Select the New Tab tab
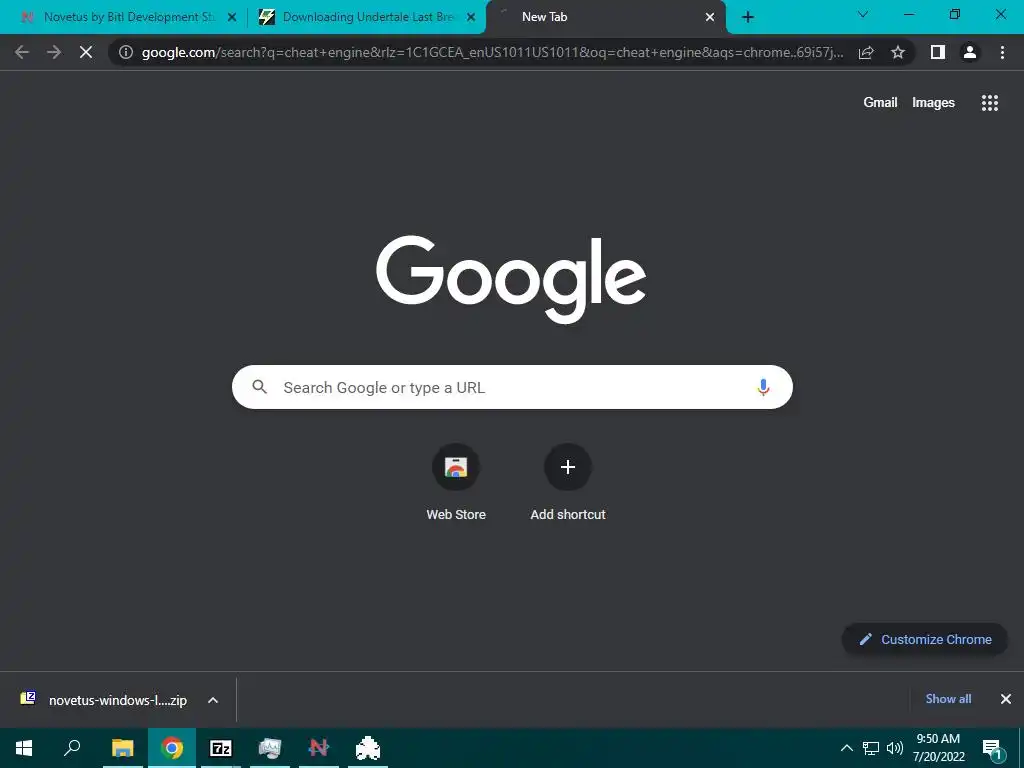The width and height of the screenshot is (1024, 768). [605, 17]
